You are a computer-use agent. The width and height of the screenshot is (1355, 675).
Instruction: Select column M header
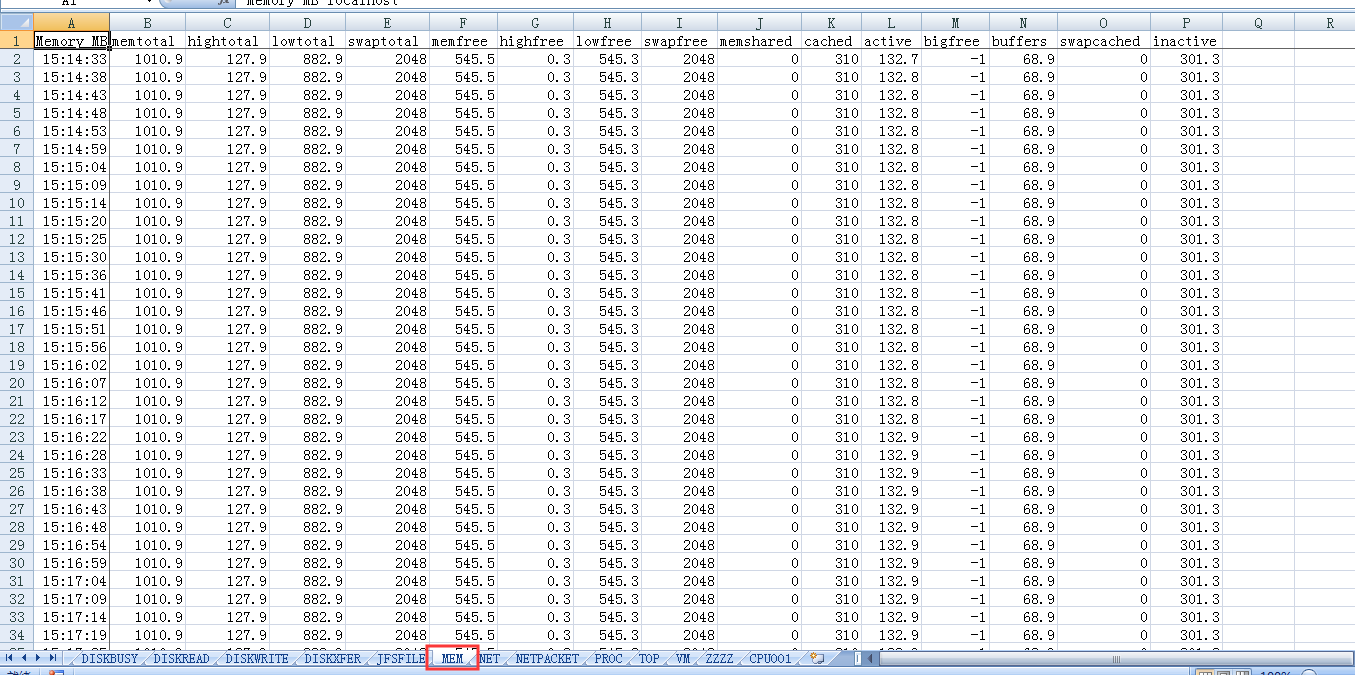pyautogui.click(x=955, y=22)
